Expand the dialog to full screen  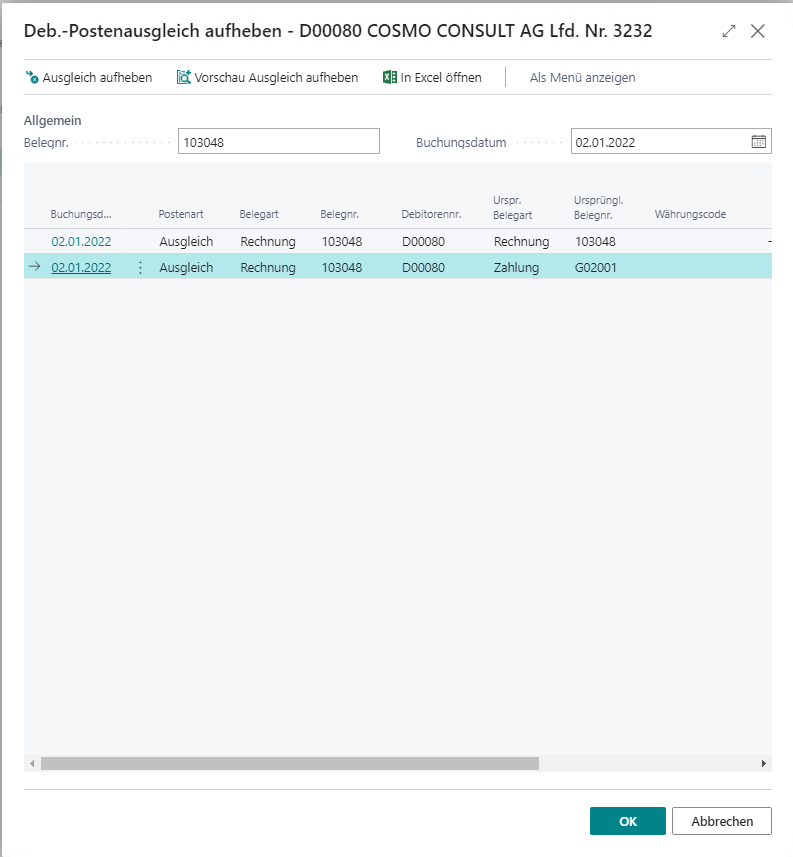(729, 31)
